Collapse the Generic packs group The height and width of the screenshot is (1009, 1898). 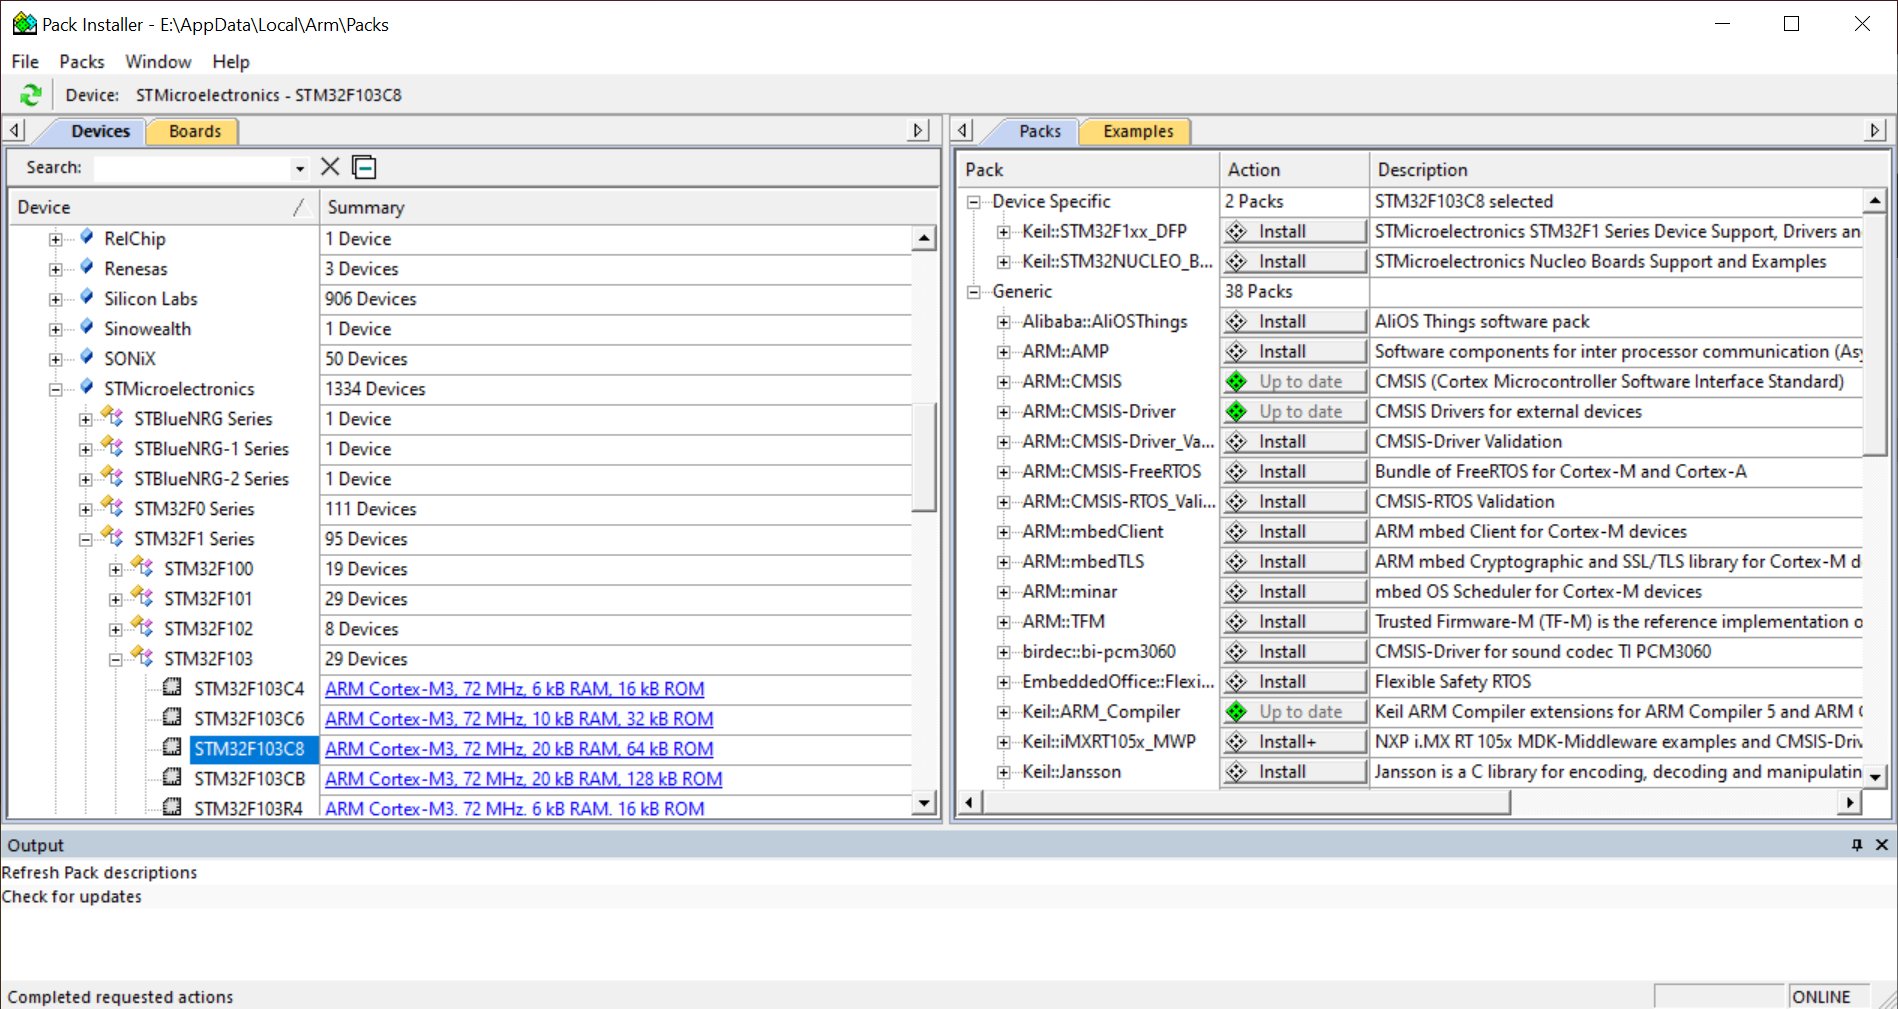pyautogui.click(x=973, y=292)
